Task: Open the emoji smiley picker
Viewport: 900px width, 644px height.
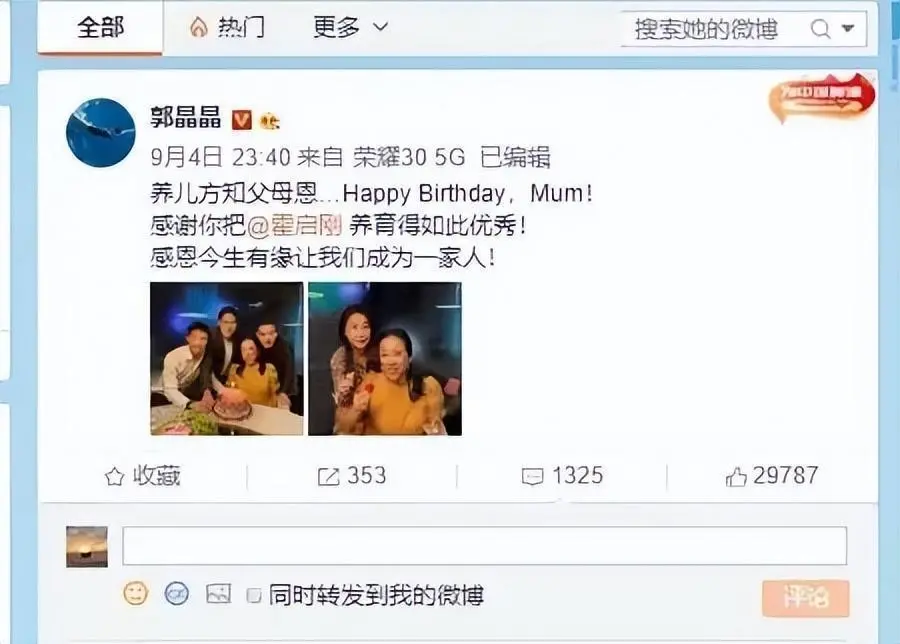Action: tap(136, 593)
